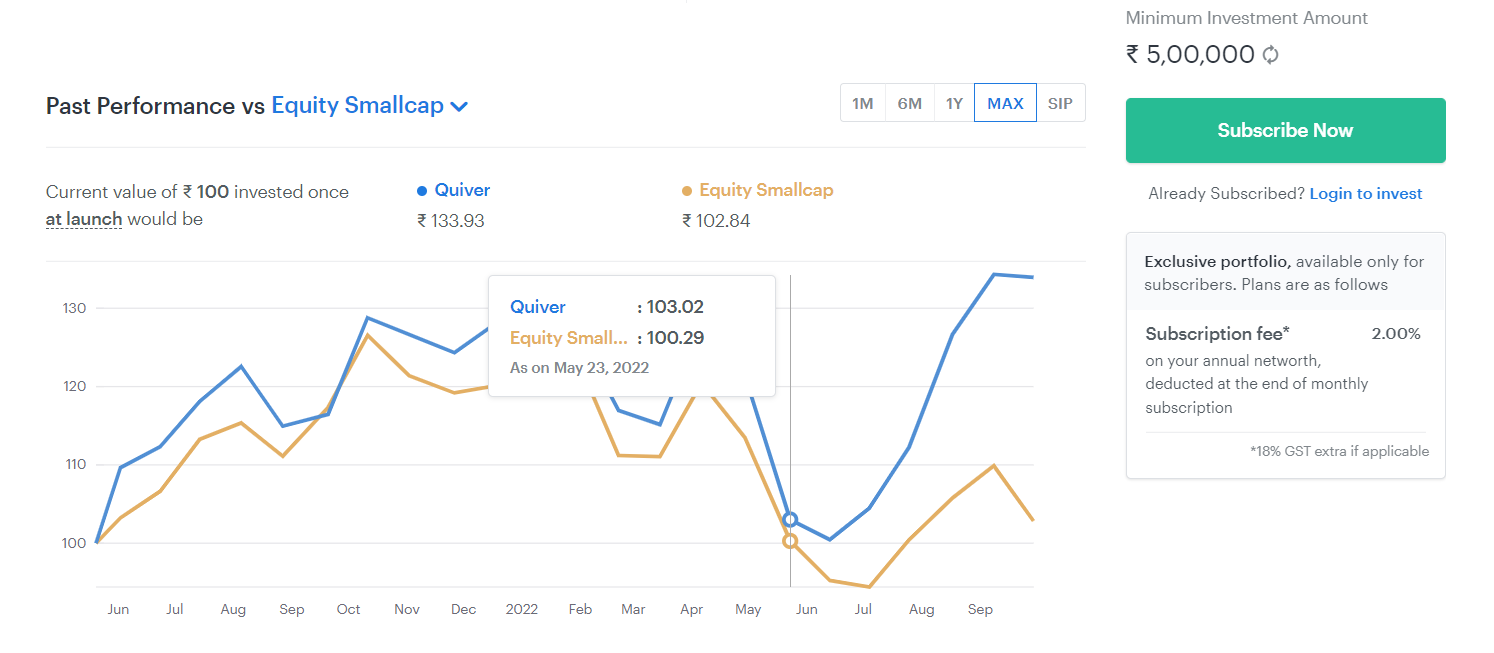
Task: Open the Login to invest link
Action: [1365, 194]
